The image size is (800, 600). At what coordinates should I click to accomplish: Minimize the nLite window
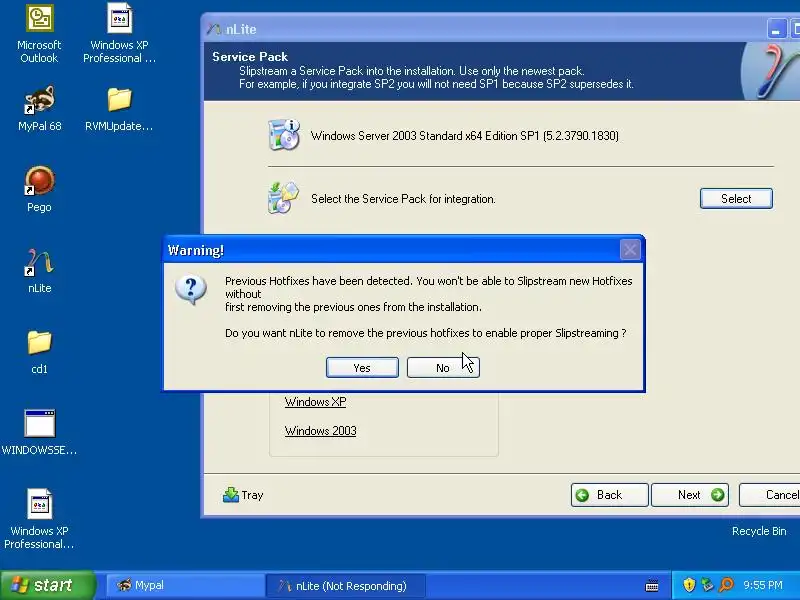[x=776, y=30]
